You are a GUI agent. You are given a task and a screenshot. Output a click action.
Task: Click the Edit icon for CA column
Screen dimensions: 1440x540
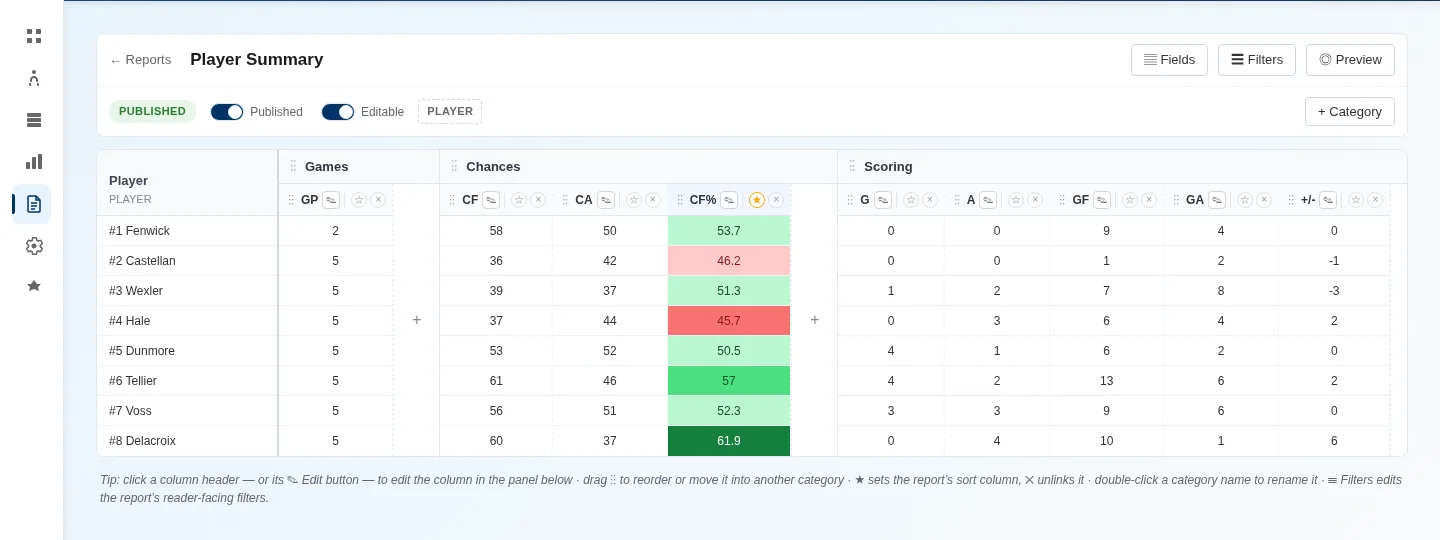(606, 200)
